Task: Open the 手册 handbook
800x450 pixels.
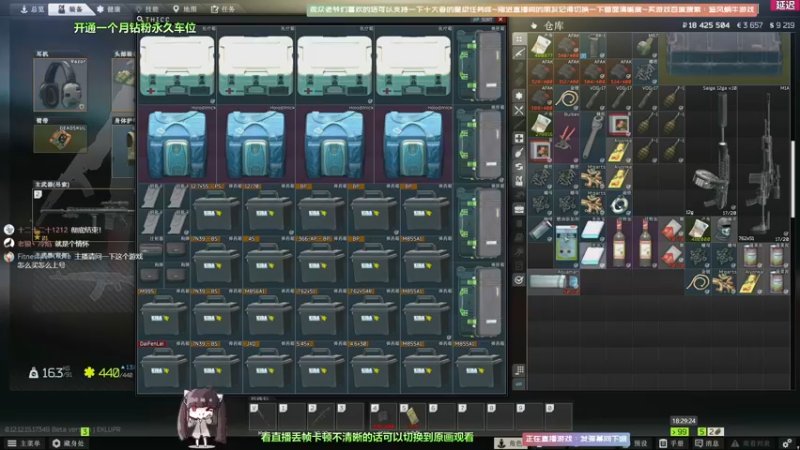Action: [672, 443]
